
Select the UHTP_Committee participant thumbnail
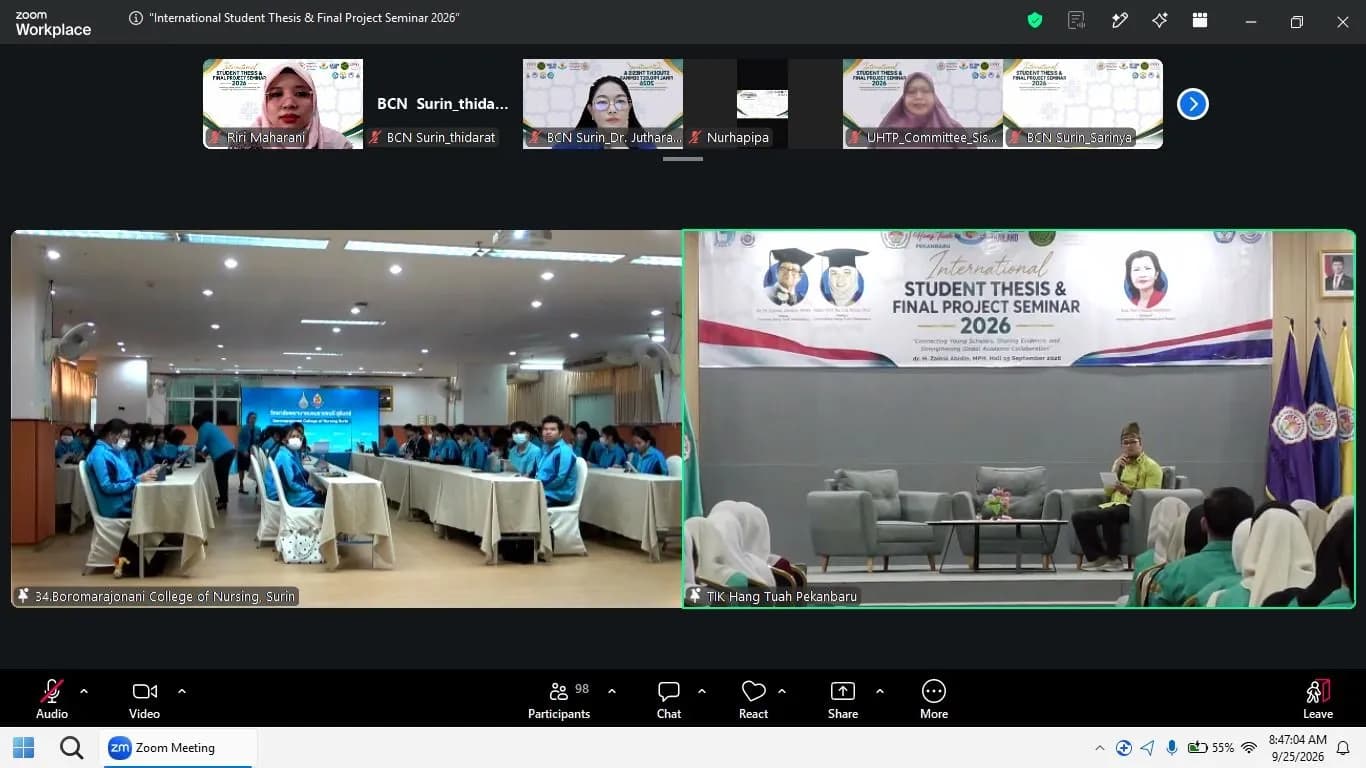click(923, 104)
